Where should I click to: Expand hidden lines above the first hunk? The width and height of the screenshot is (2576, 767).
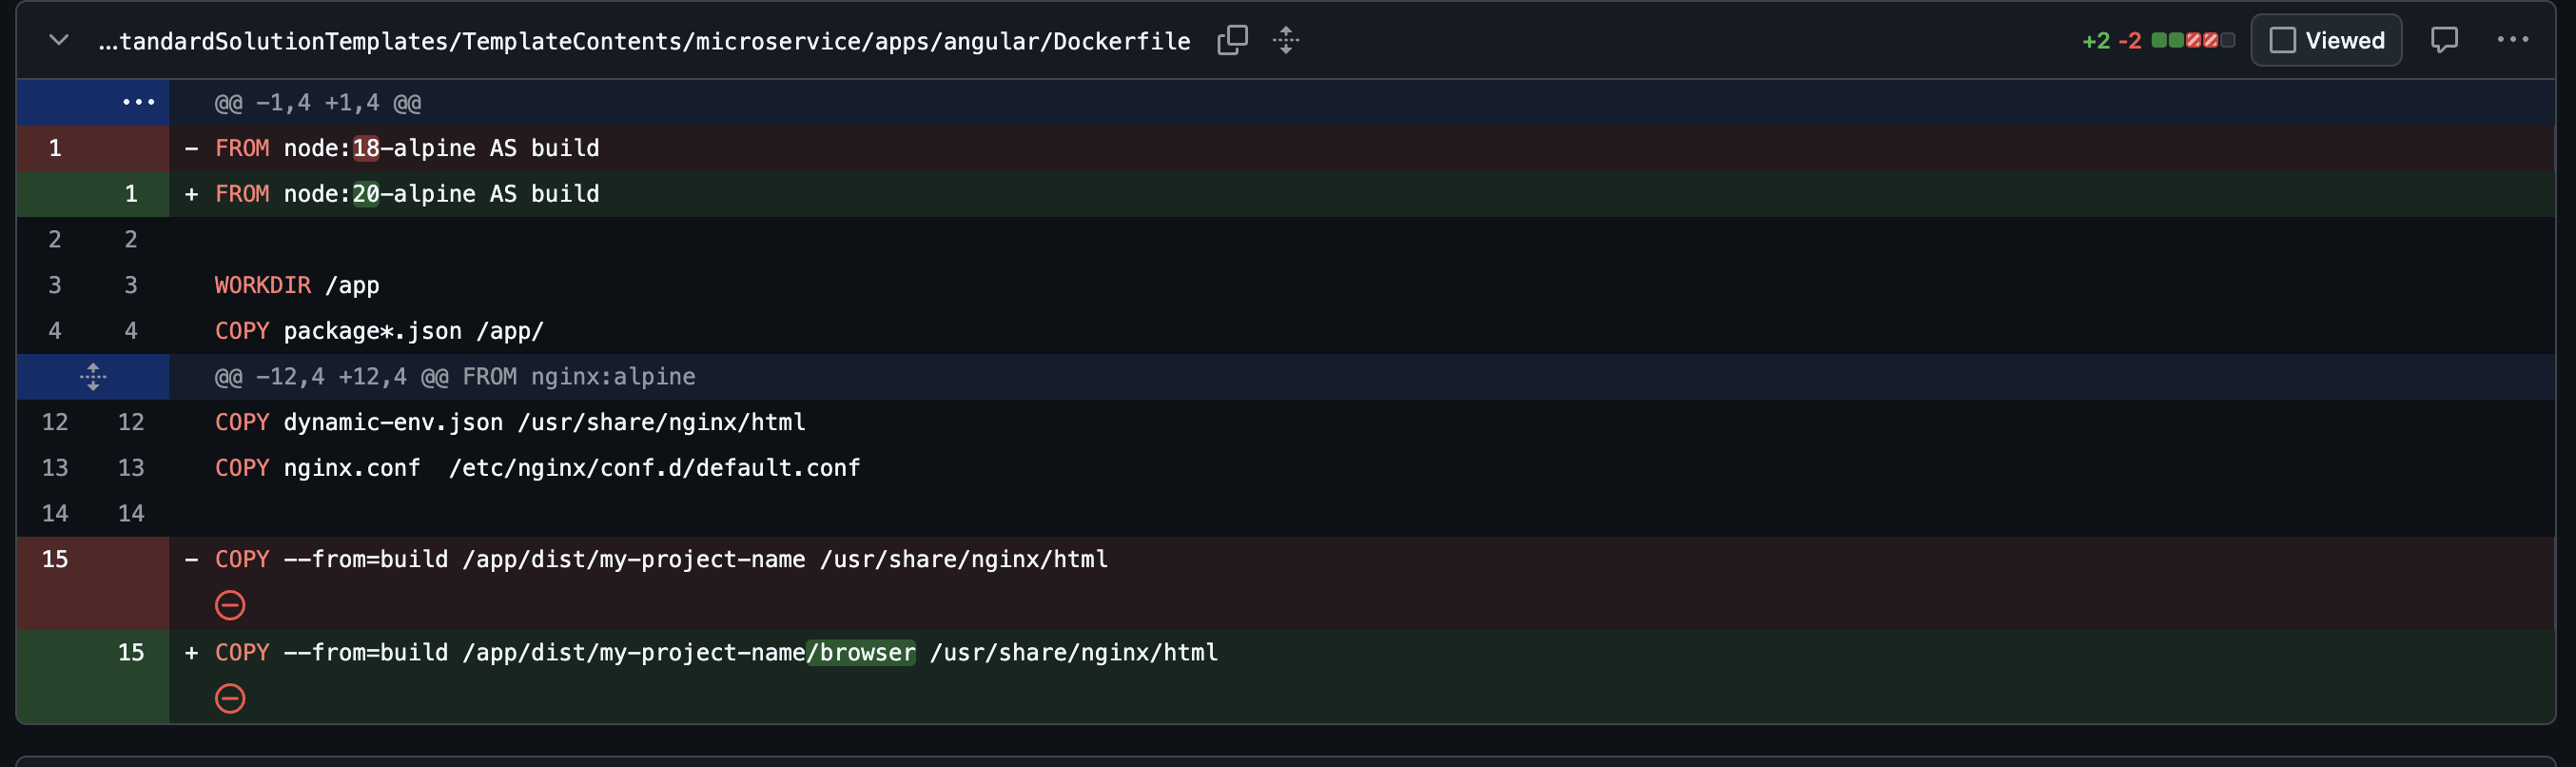[x=138, y=102]
